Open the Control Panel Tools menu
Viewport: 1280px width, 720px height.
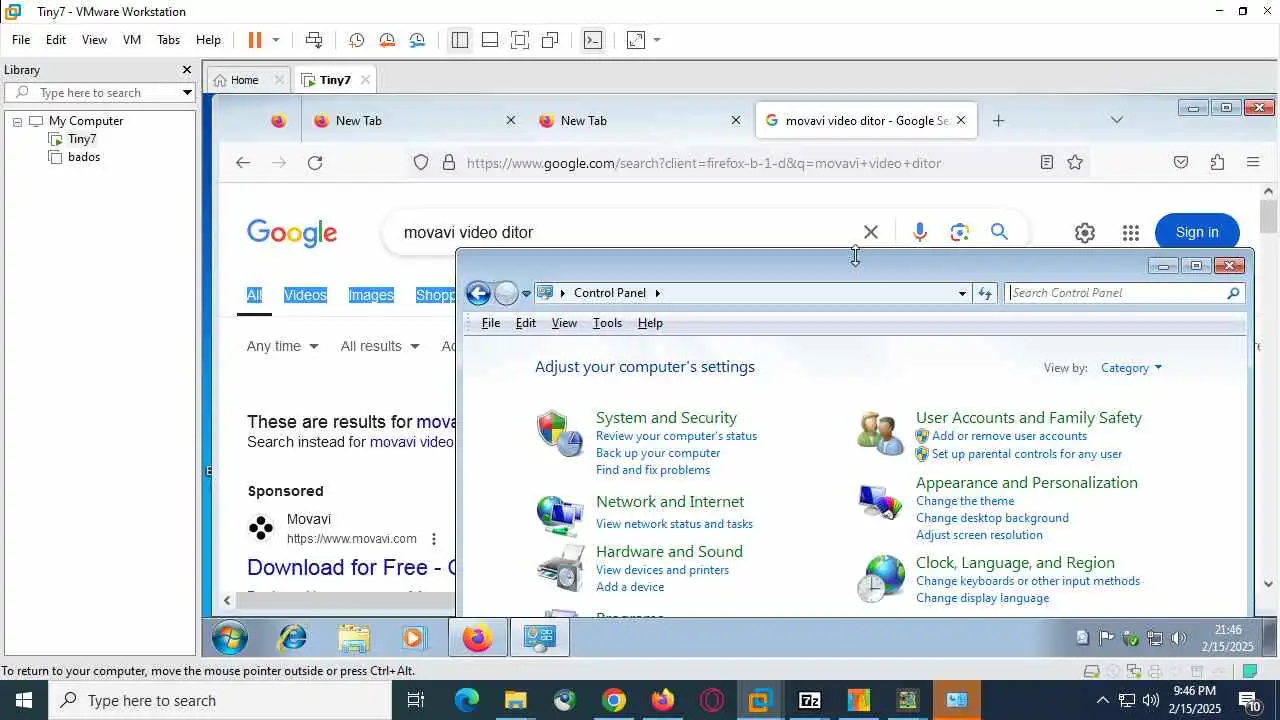coord(607,323)
